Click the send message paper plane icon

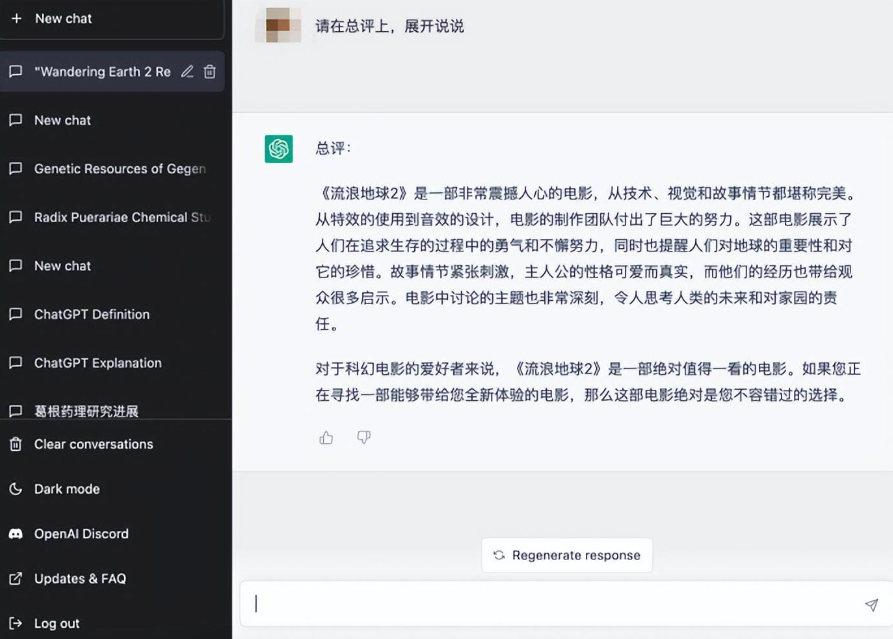871,605
